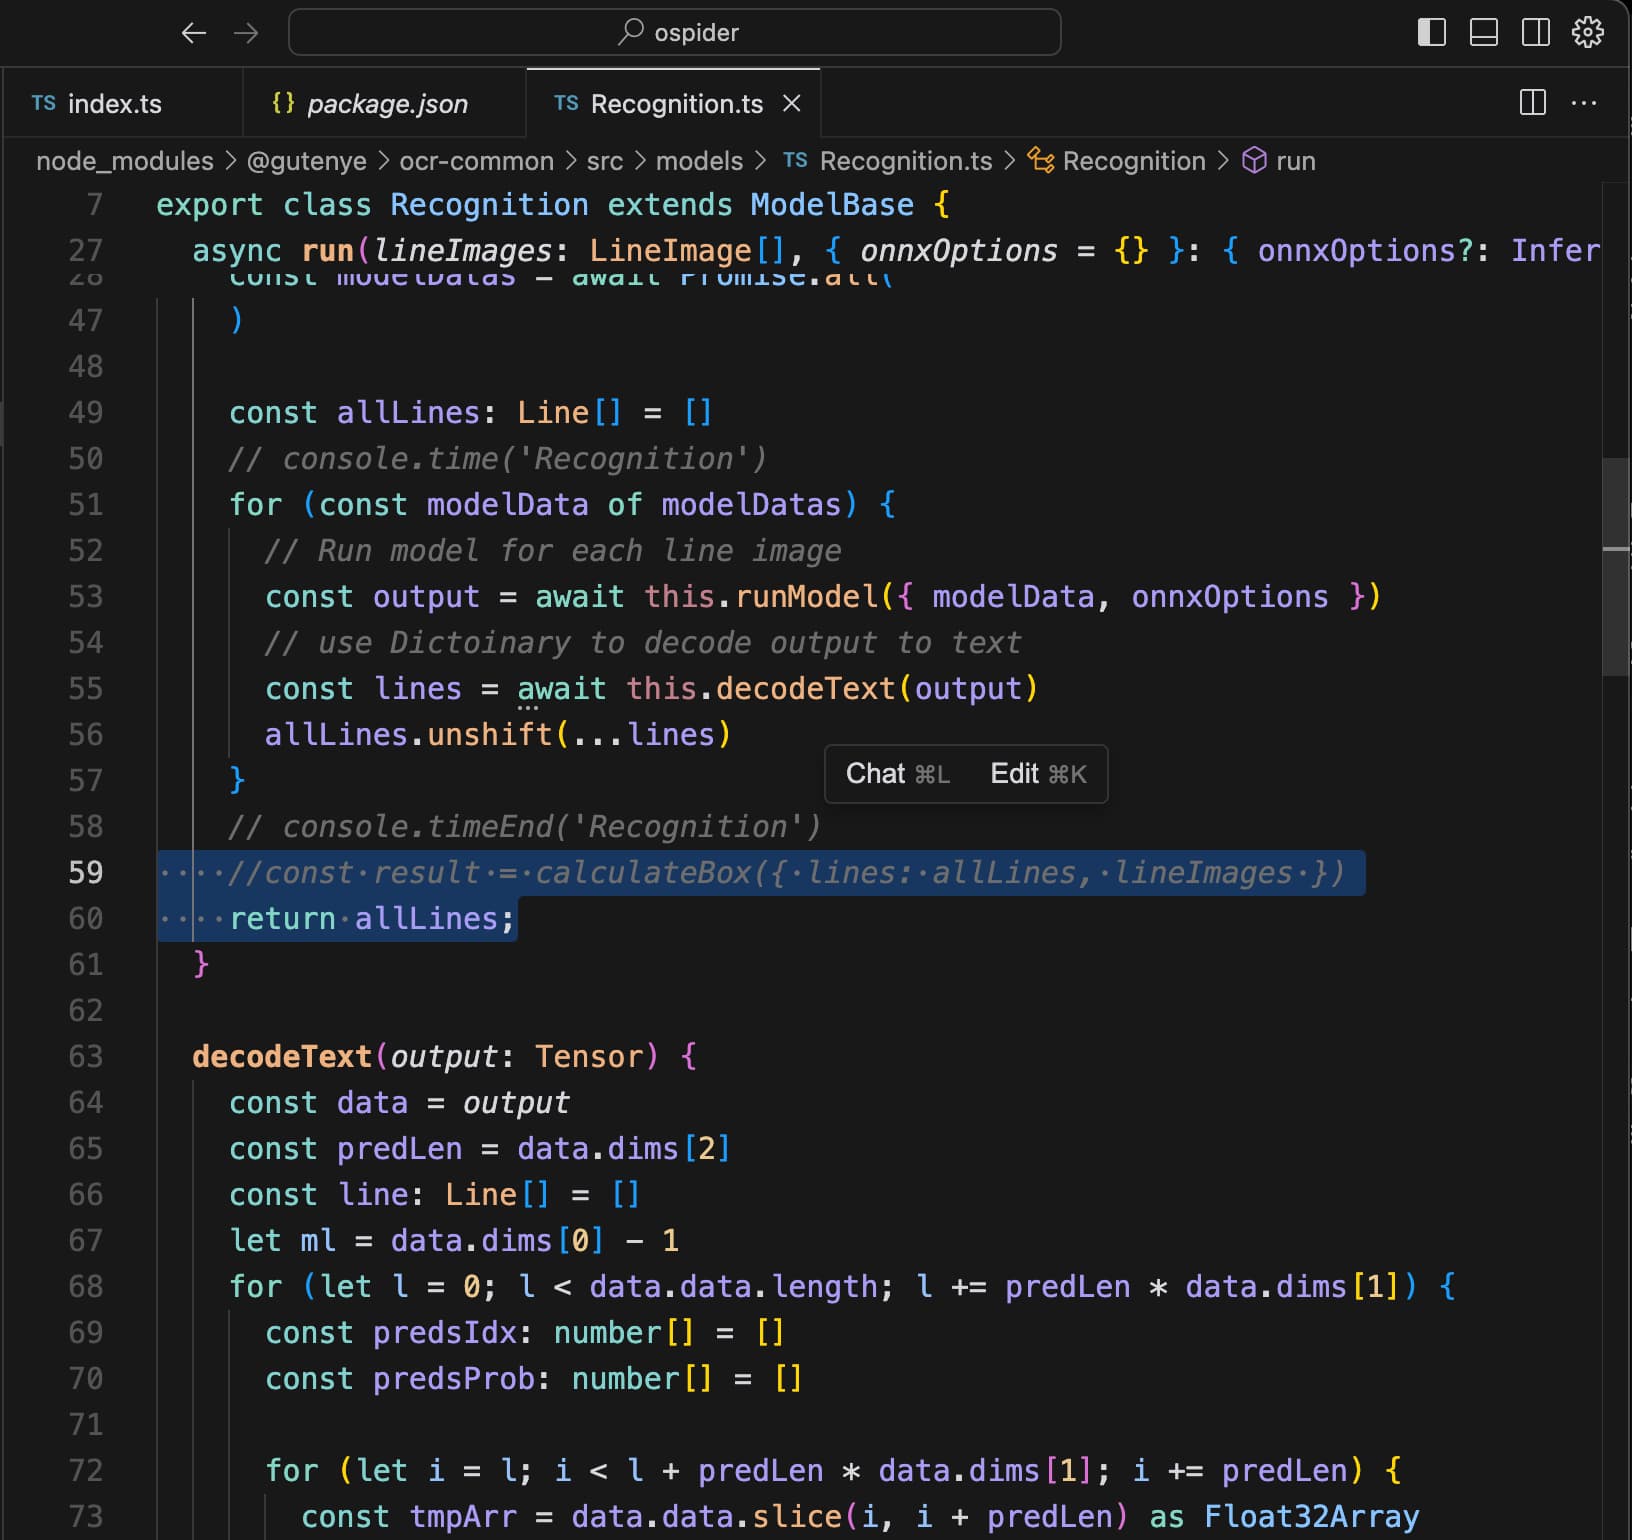Click the TS icon in the Recognition.ts breadcrumb
The height and width of the screenshot is (1540, 1632).
(x=795, y=161)
